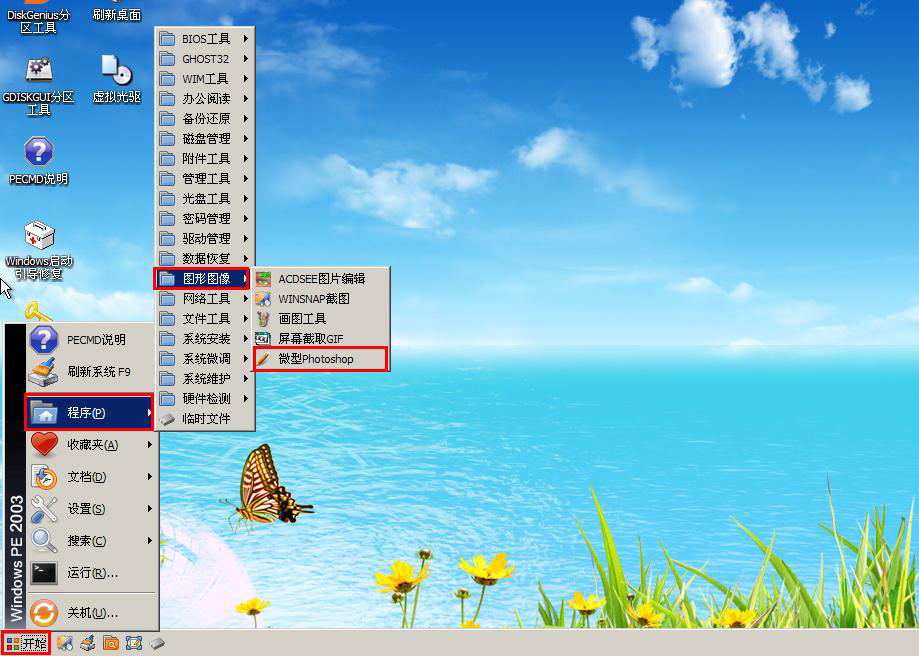Viewport: 919px width, 656px height.
Task: Launch 画图工具 from submenu
Action: click(321, 318)
